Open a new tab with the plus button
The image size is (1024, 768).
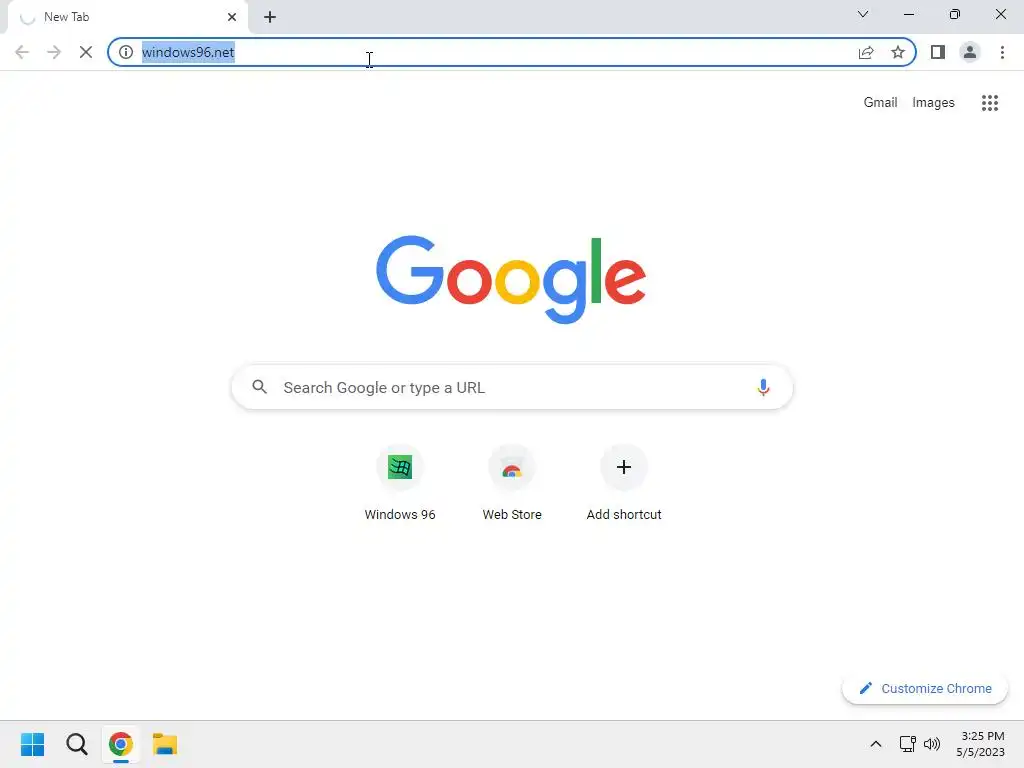(270, 17)
